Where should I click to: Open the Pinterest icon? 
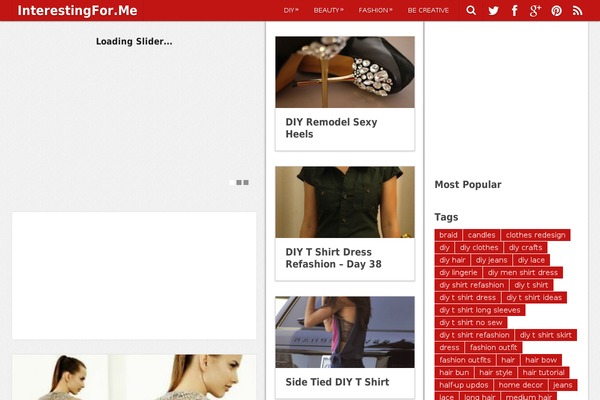[x=556, y=10]
